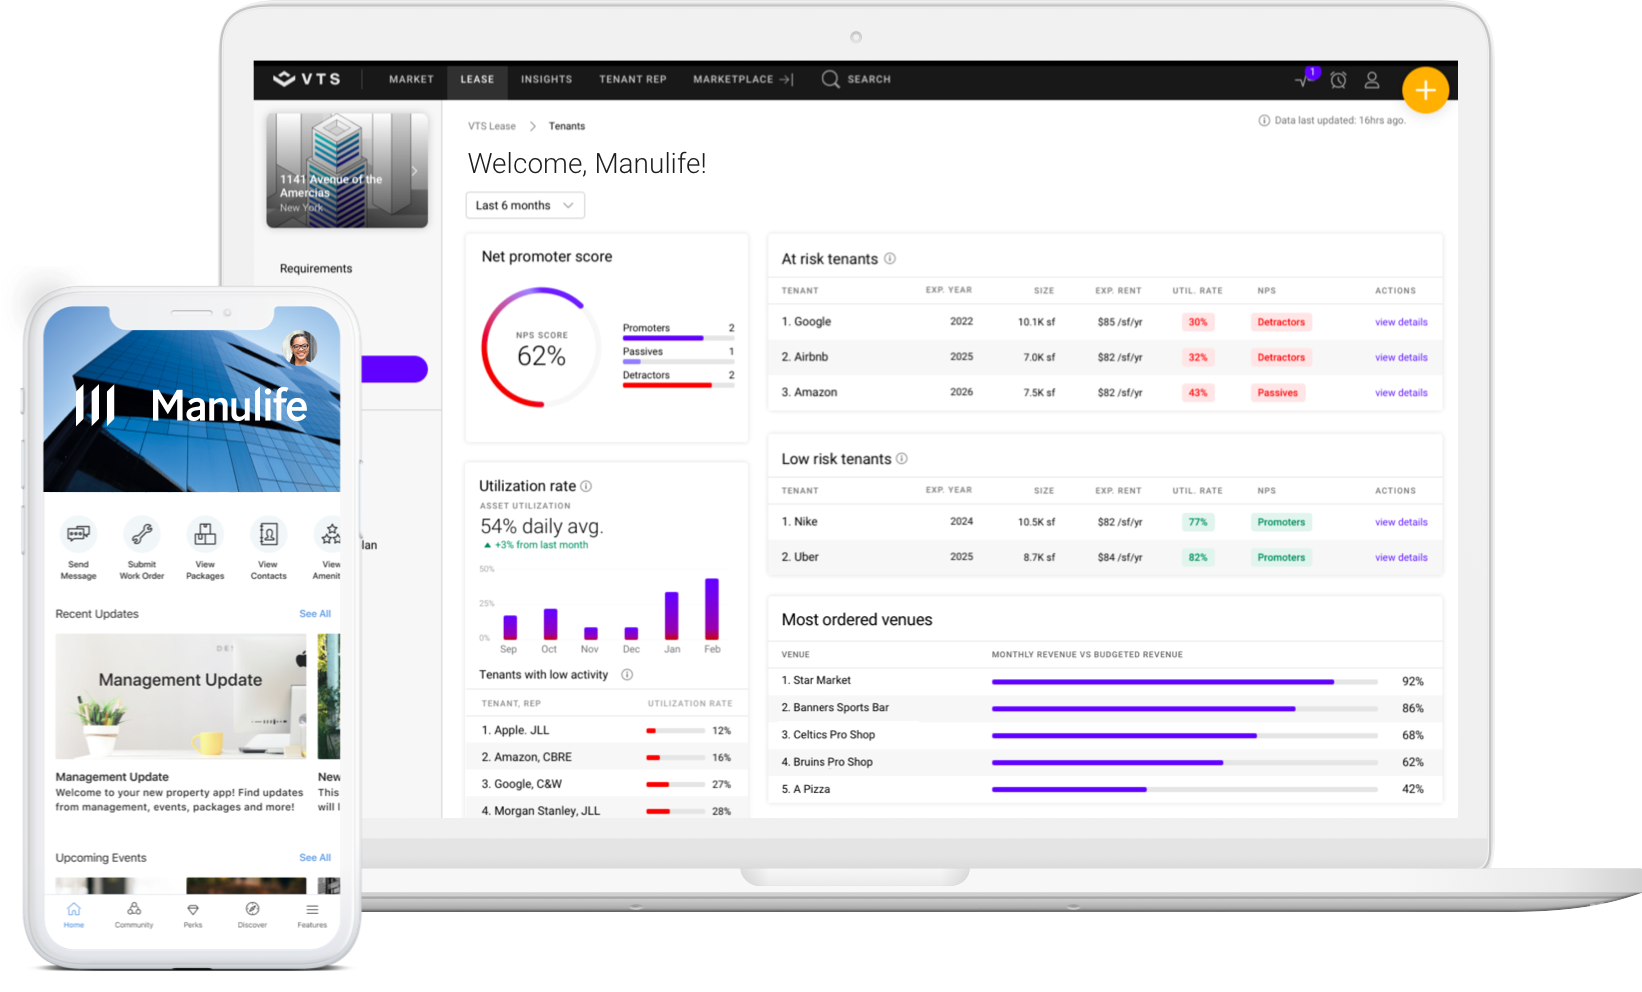Open the search magnifier icon

830,79
